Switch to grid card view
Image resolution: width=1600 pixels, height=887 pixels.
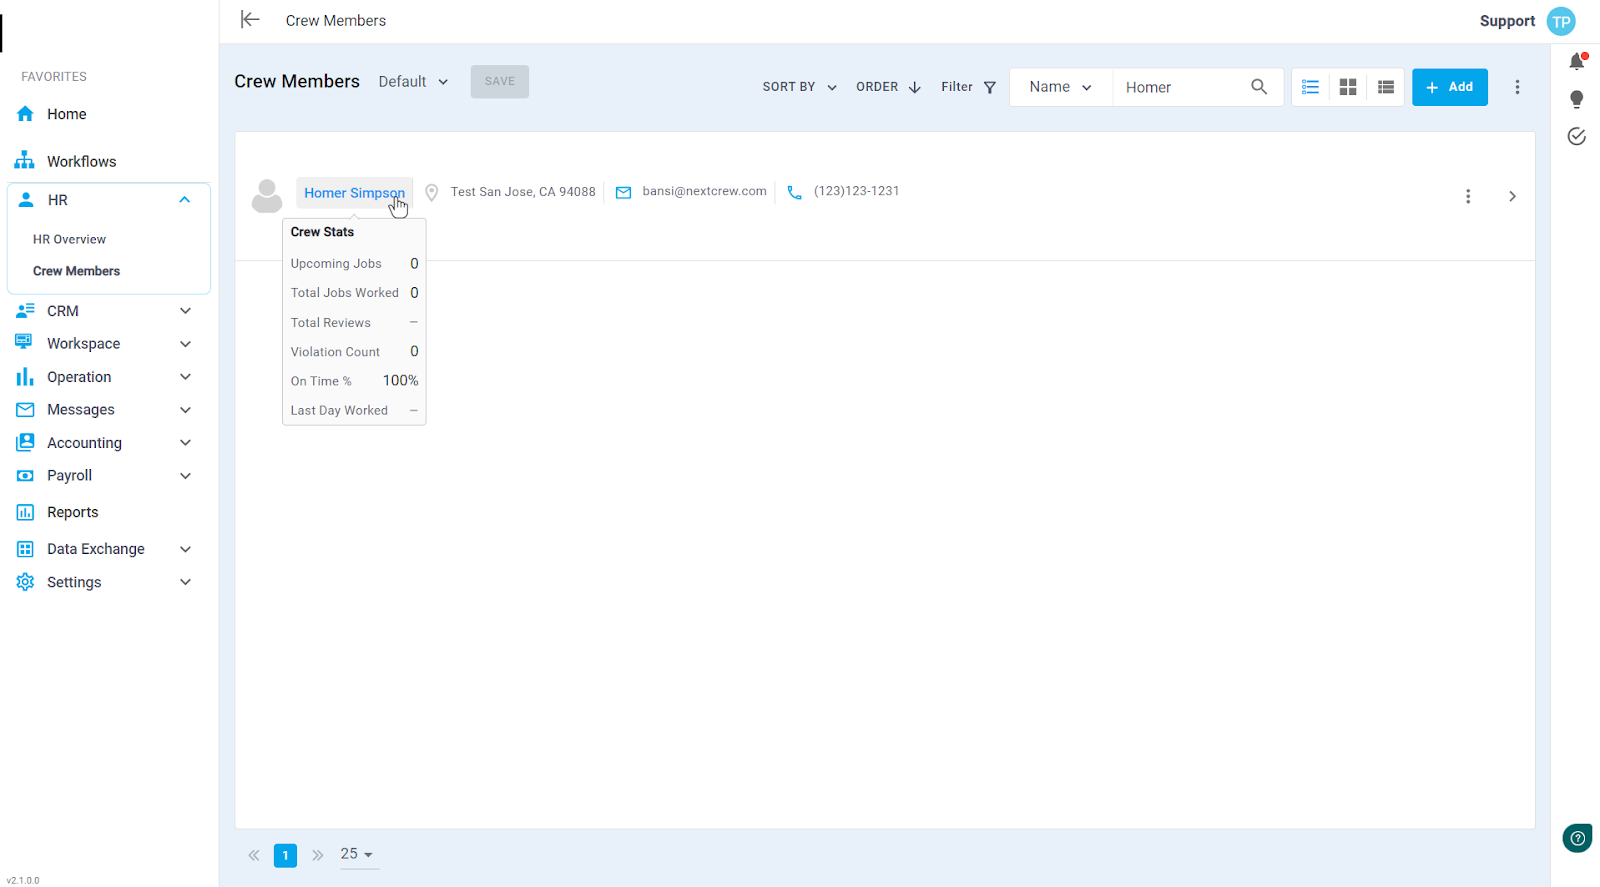tap(1348, 87)
